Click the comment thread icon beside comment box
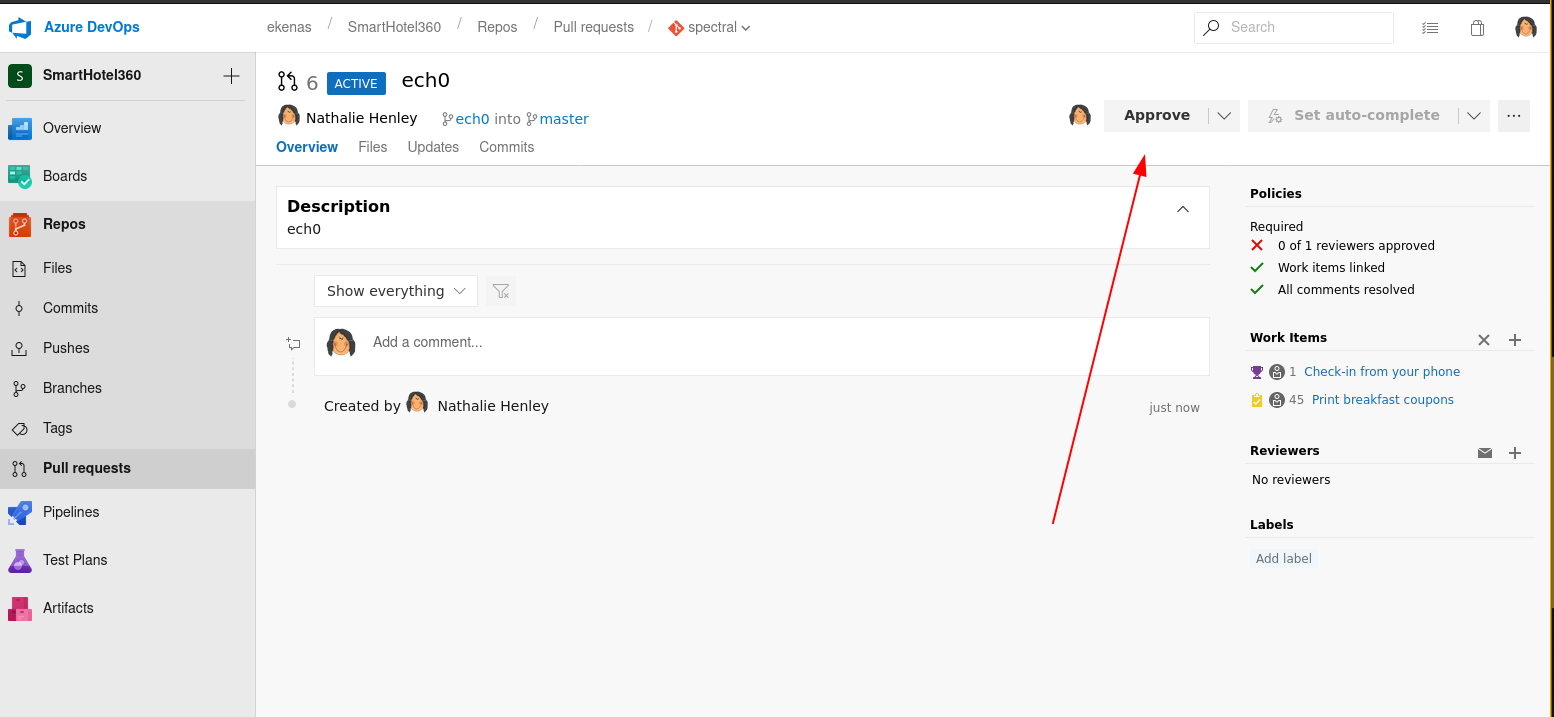Image resolution: width=1554 pixels, height=717 pixels. coord(293,343)
